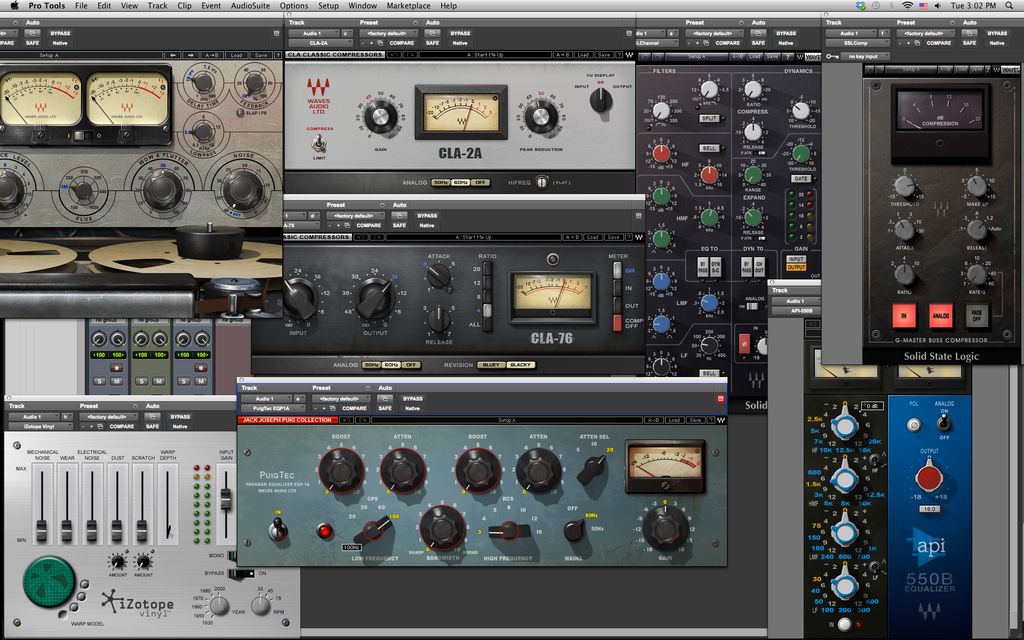
Task: Toggle the FADE OFF button on SSL compressor
Action: pos(977,316)
